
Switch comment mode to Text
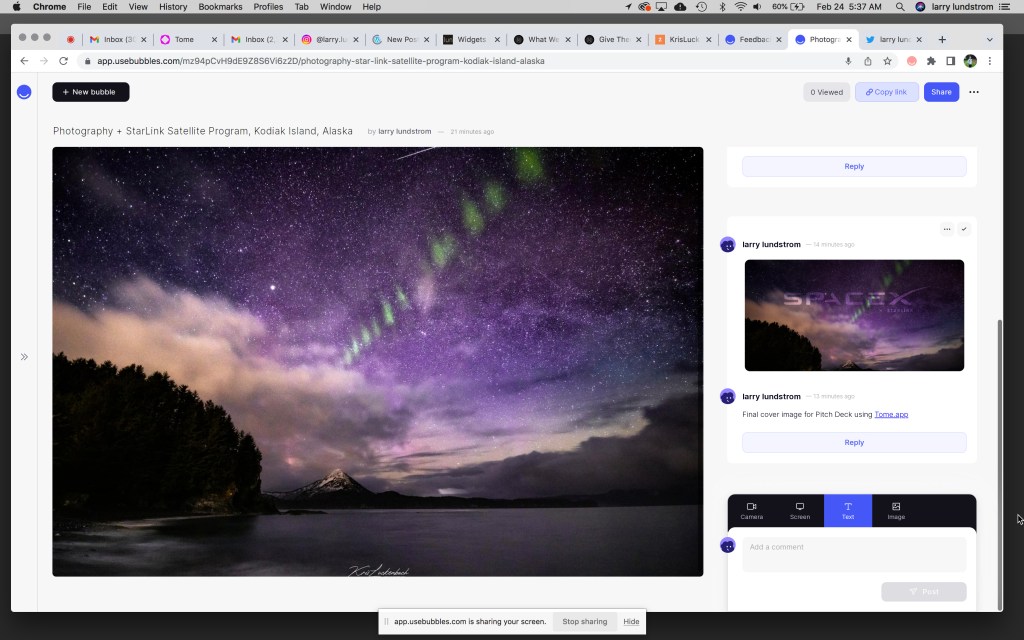coord(848,510)
